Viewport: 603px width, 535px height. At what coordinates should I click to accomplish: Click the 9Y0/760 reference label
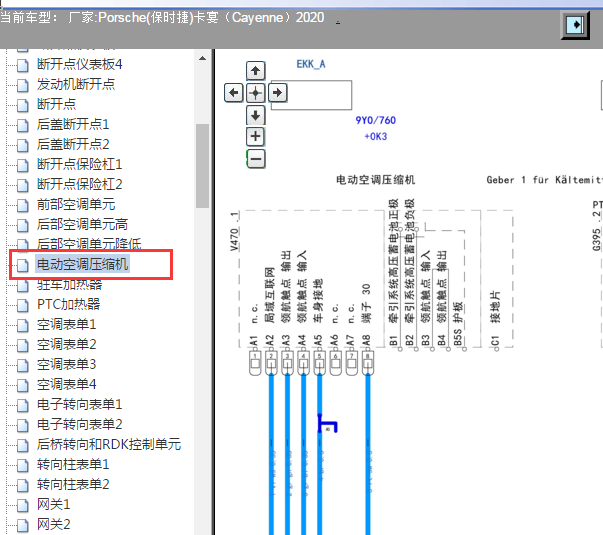click(376, 120)
